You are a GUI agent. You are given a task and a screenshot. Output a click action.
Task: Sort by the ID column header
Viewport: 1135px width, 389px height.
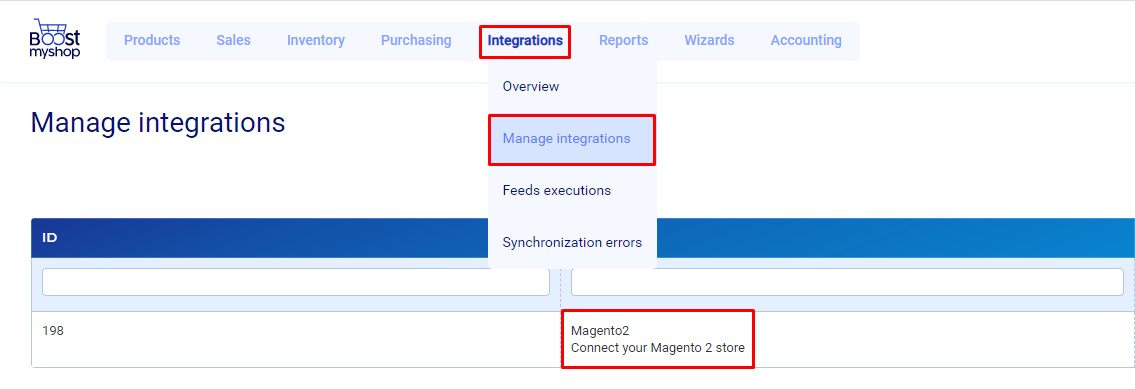[50, 238]
